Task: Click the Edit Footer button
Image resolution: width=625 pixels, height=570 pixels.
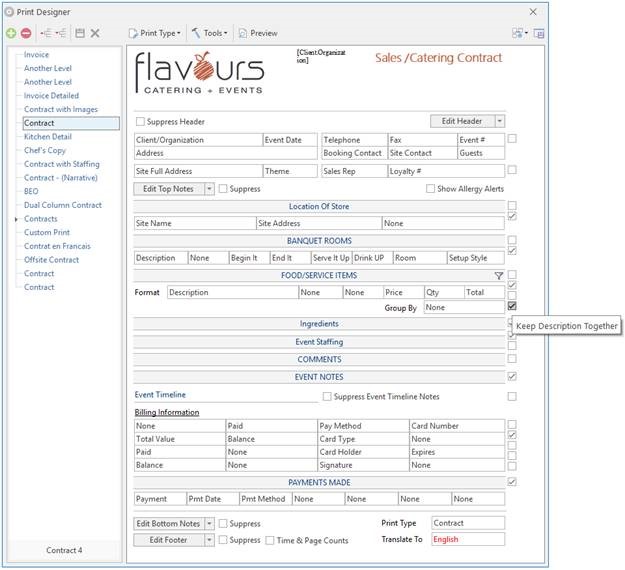Action: pyautogui.click(x=169, y=540)
